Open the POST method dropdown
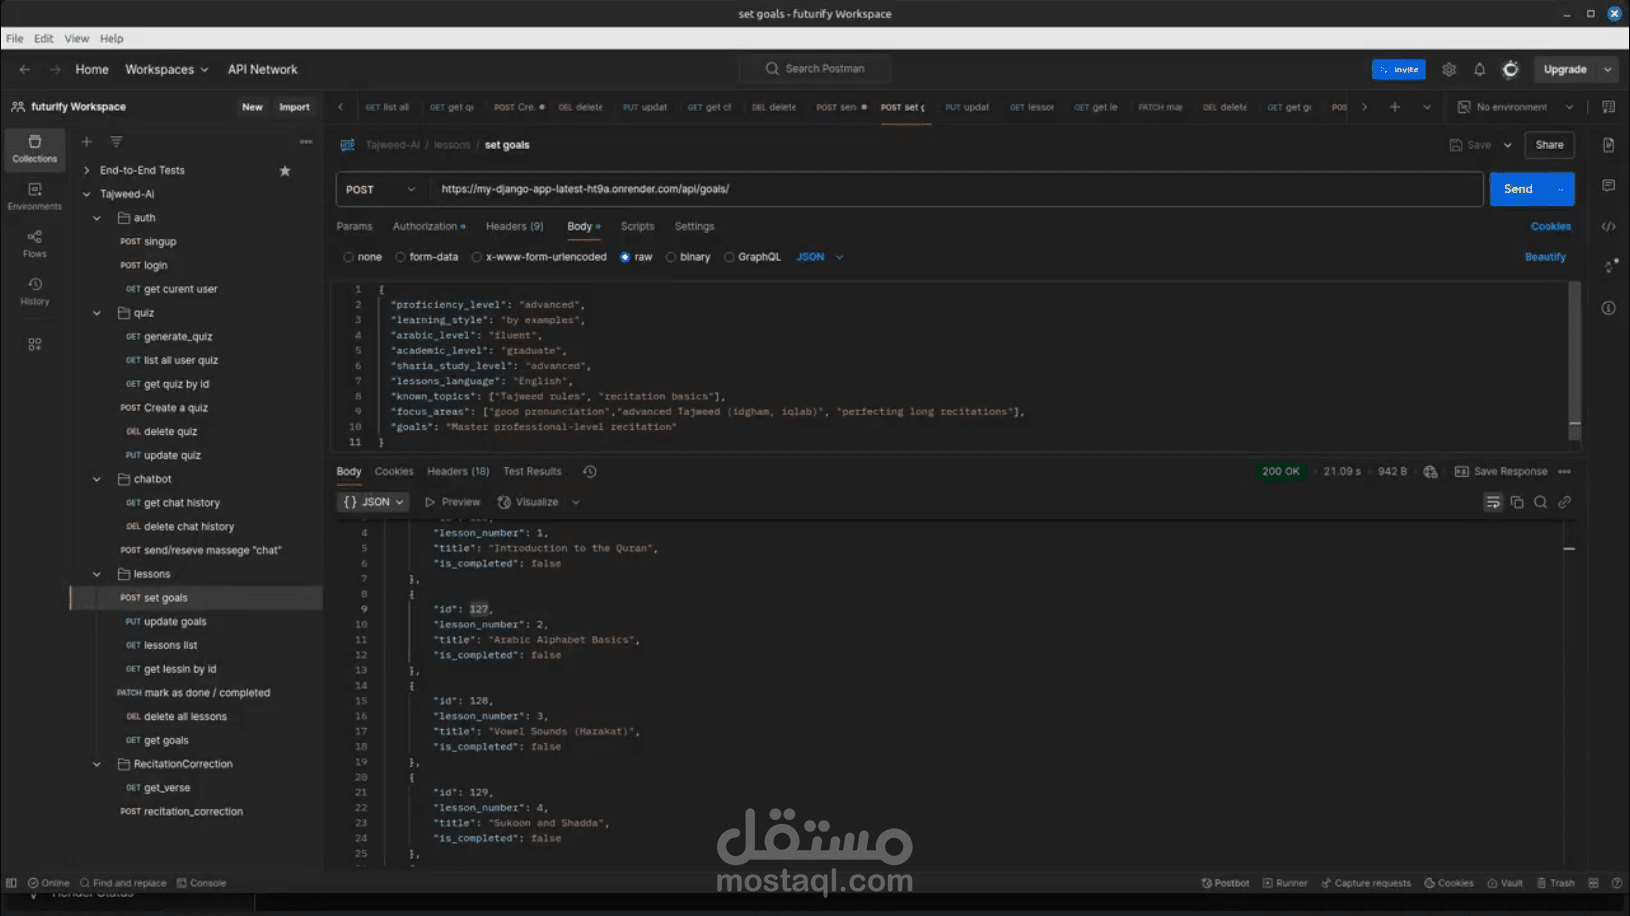 [x=381, y=189]
